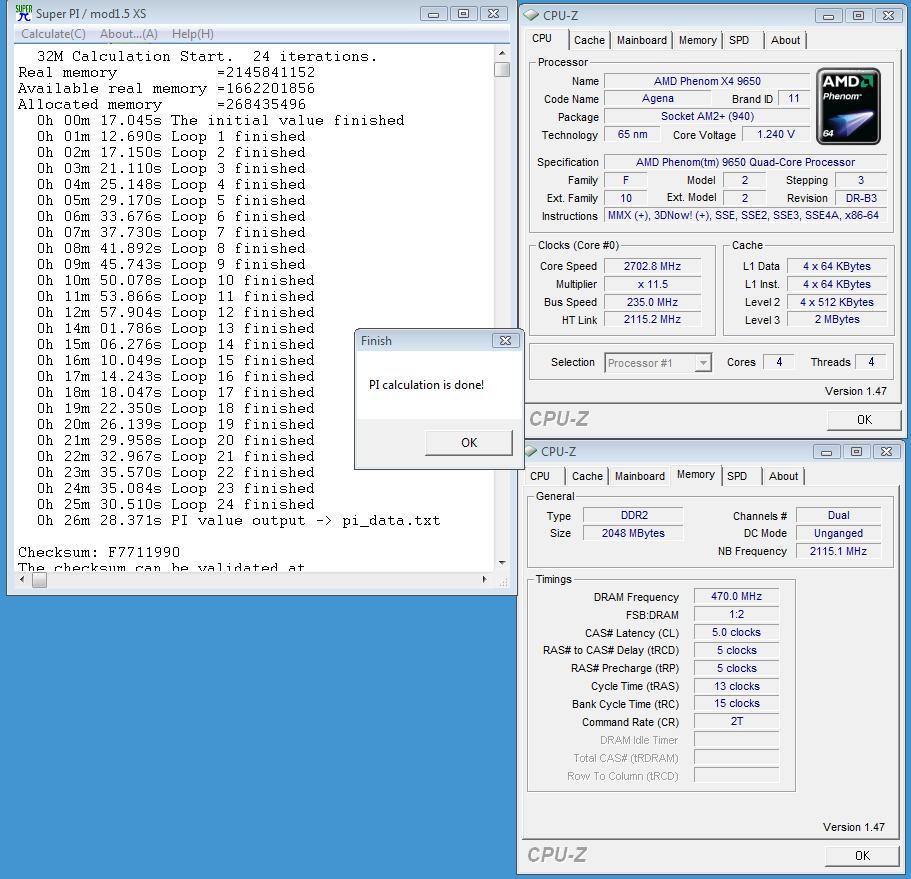This screenshot has width=911, height=879.
Task: Open the Help(H) menu in Super PI
Action: pos(193,34)
